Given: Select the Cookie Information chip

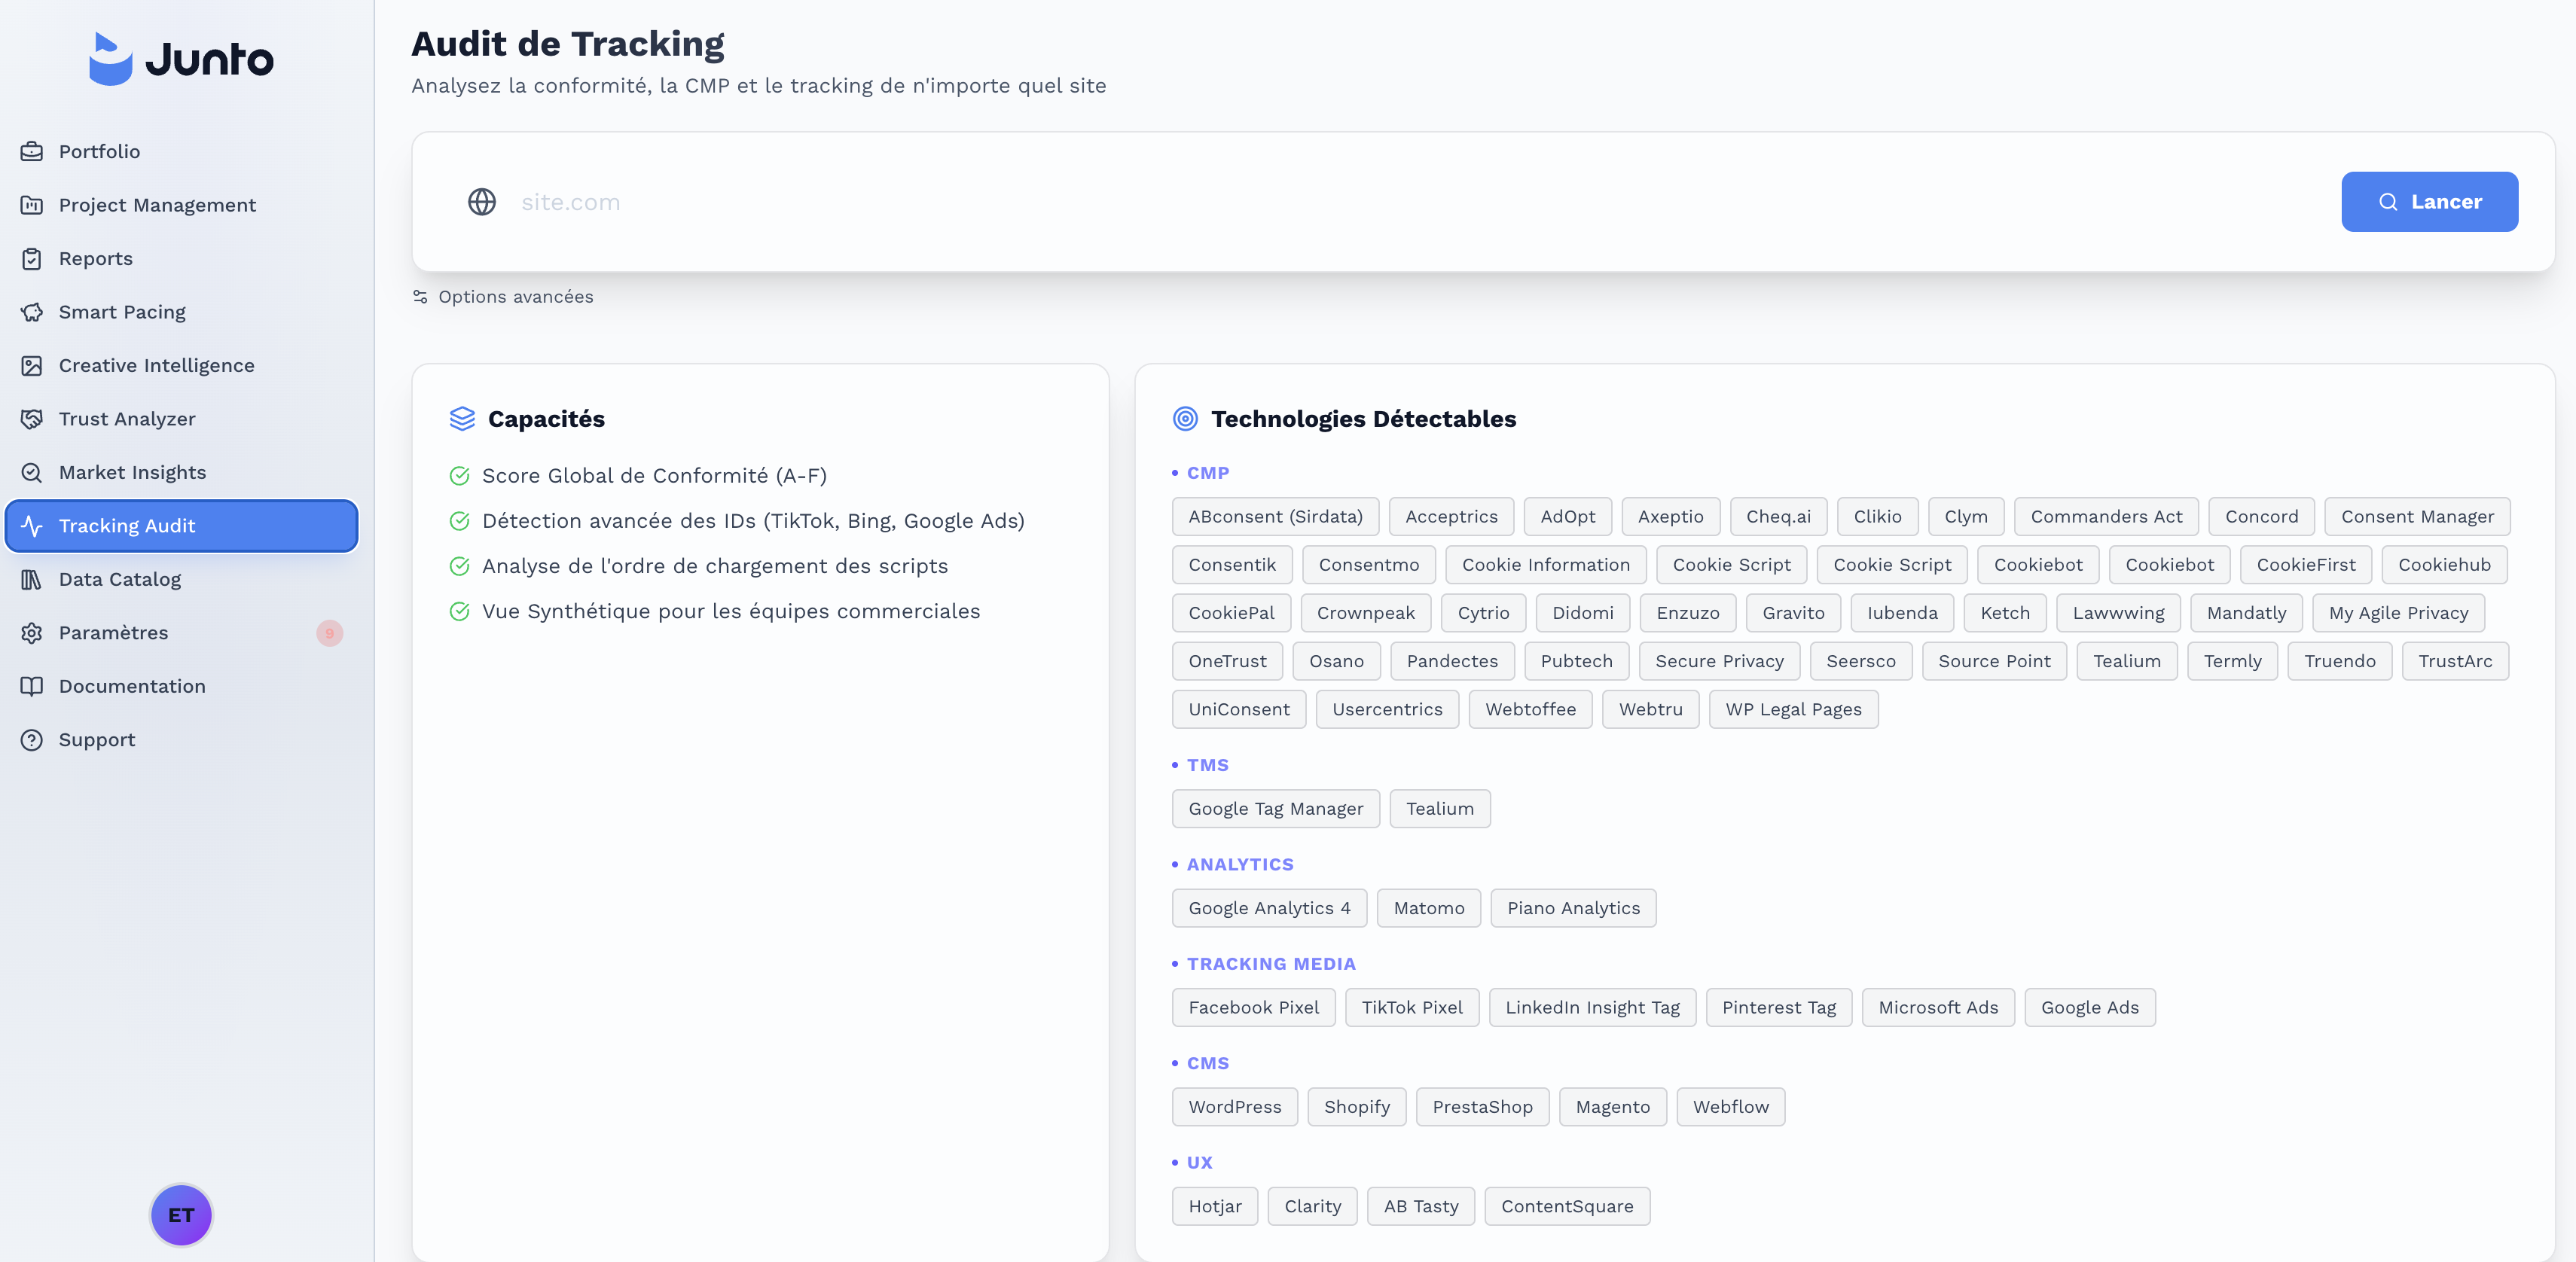Looking at the screenshot, I should pyautogui.click(x=1546, y=565).
